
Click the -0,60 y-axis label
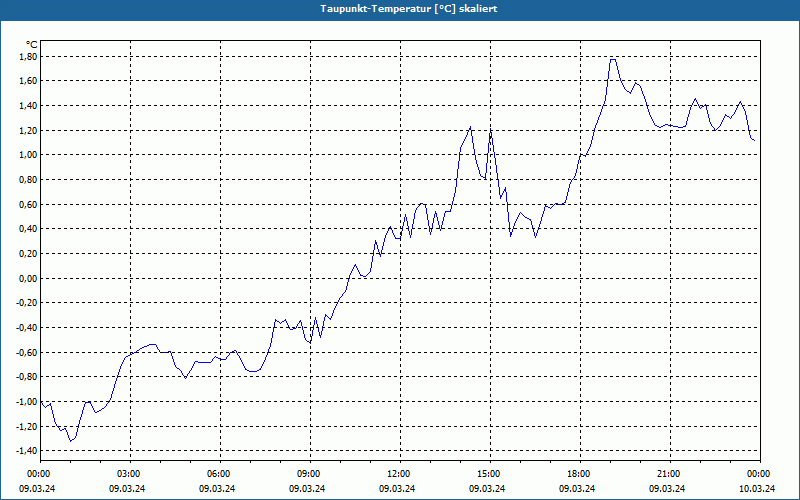point(27,352)
